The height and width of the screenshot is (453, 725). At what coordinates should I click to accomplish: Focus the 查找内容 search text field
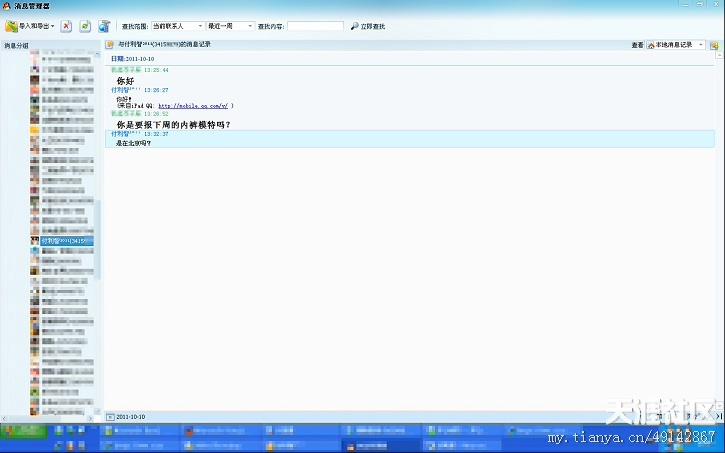tap(315, 26)
